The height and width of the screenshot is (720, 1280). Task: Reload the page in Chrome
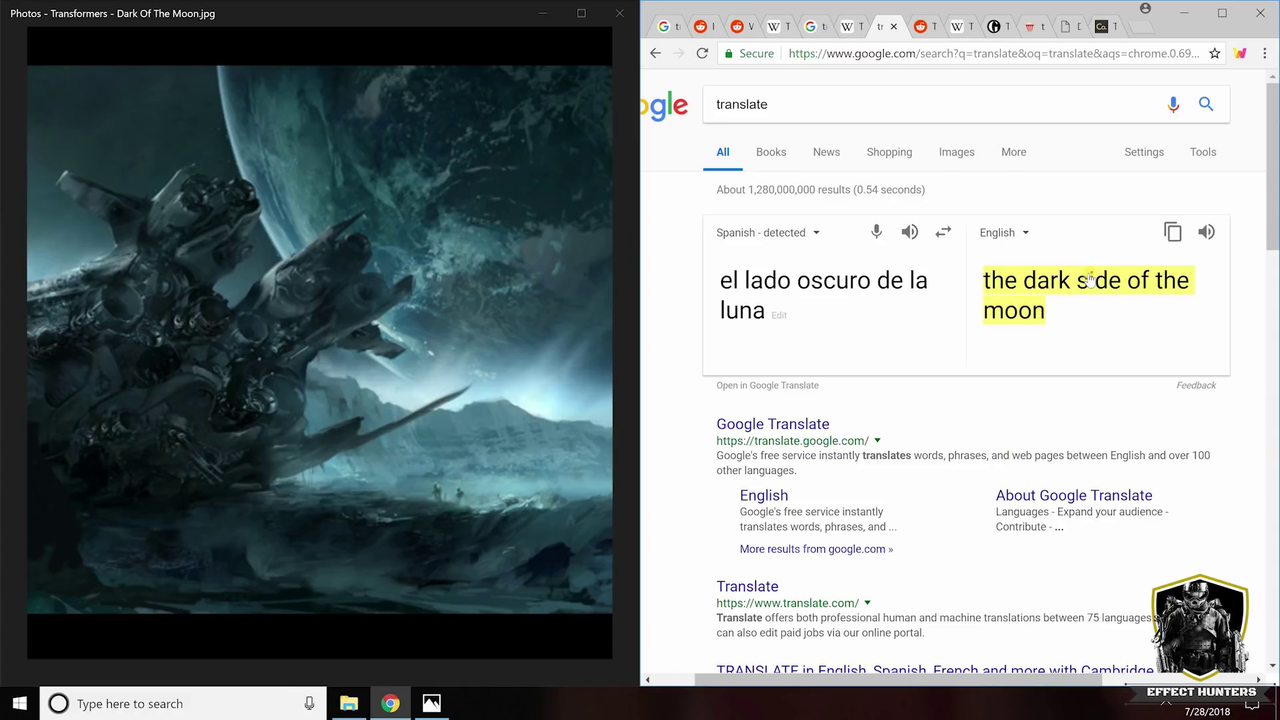702,54
